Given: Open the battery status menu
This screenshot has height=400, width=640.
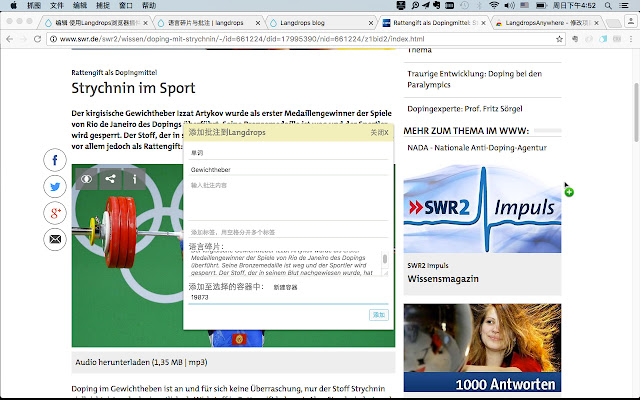Looking at the screenshot, I should point(541,5).
